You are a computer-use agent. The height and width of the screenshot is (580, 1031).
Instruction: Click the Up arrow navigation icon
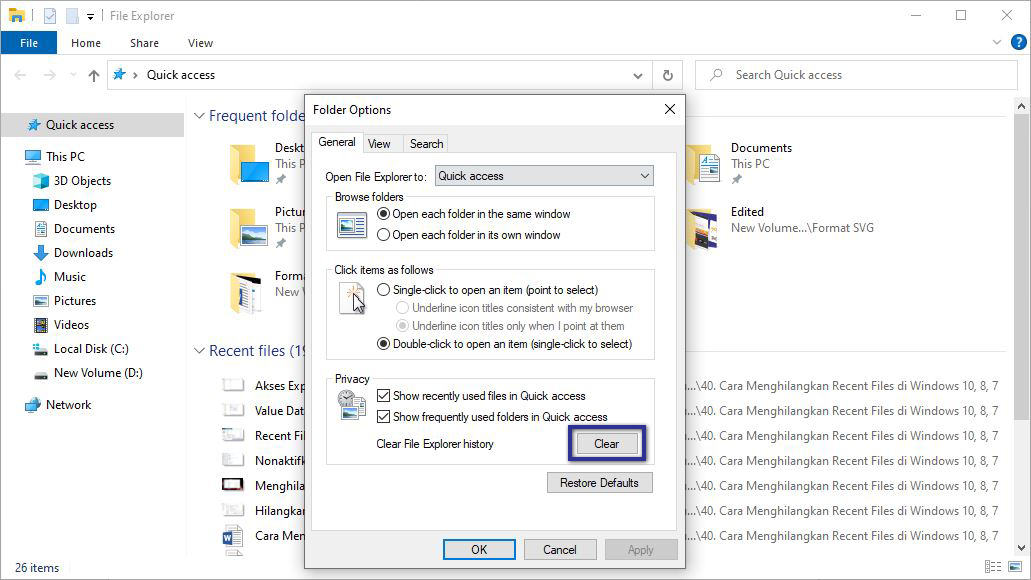point(93,75)
